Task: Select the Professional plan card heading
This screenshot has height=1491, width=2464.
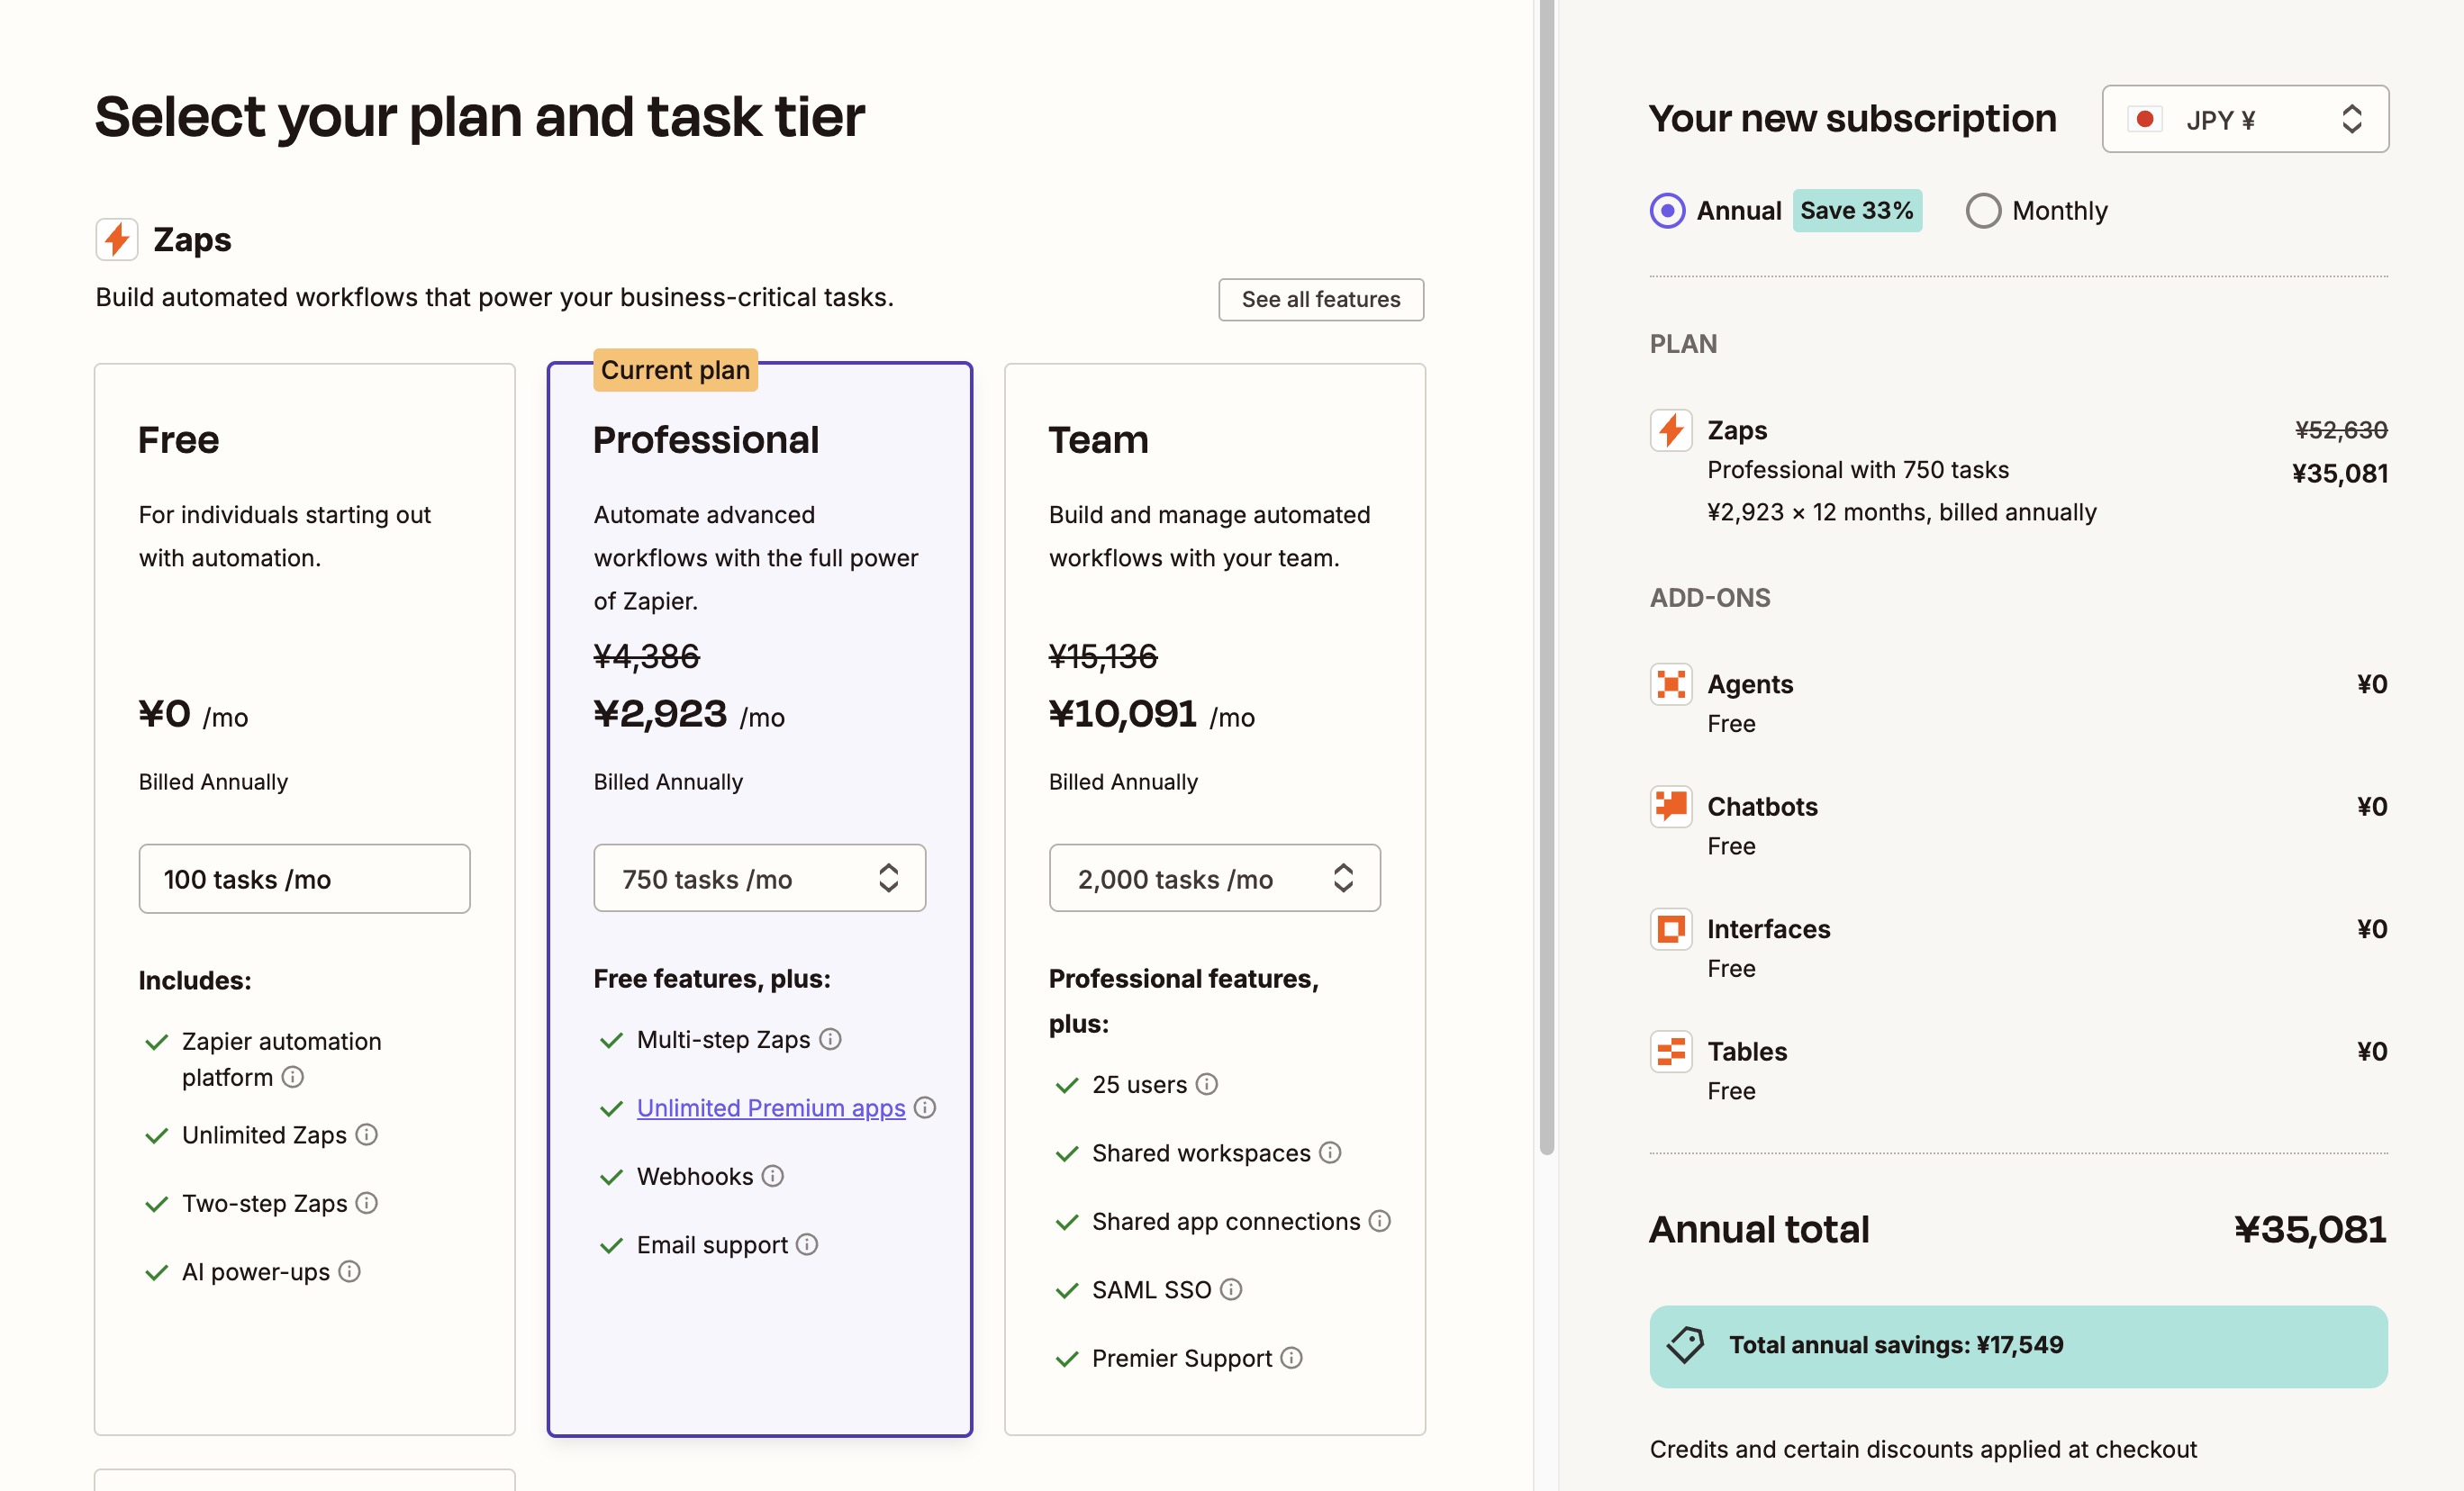Action: point(706,441)
